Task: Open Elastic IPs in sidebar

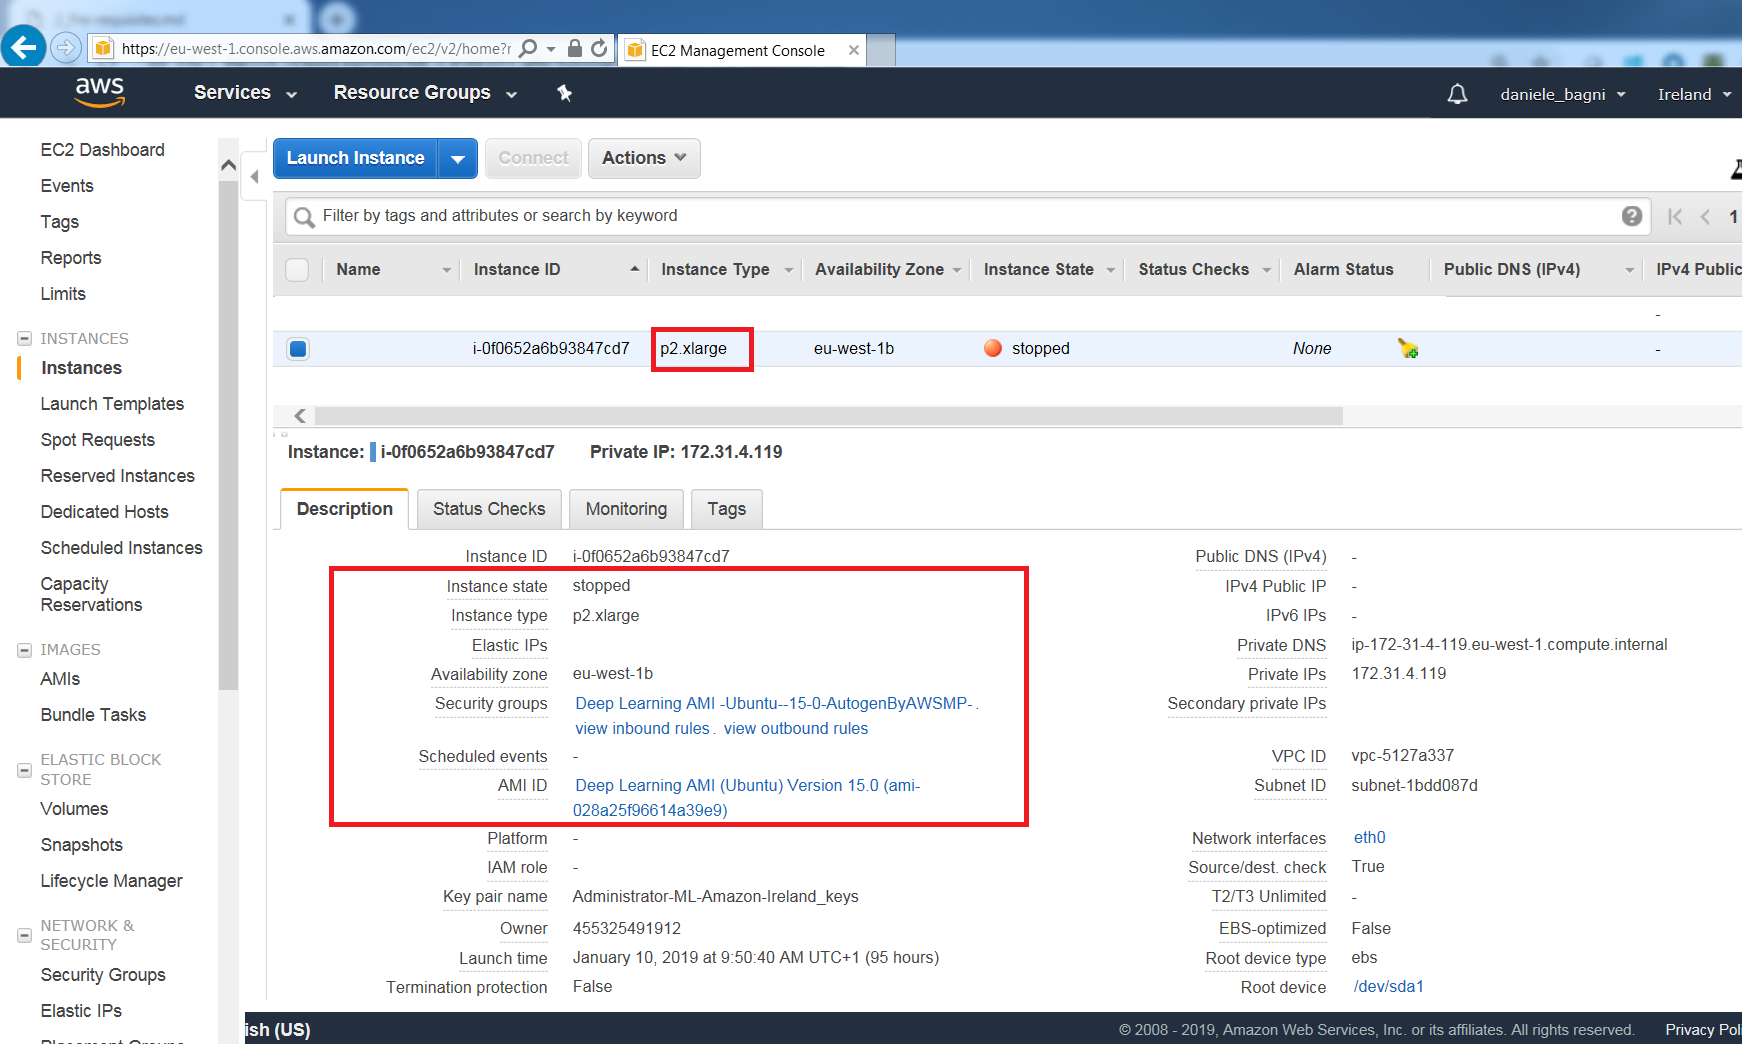Action: pyautogui.click(x=81, y=1011)
